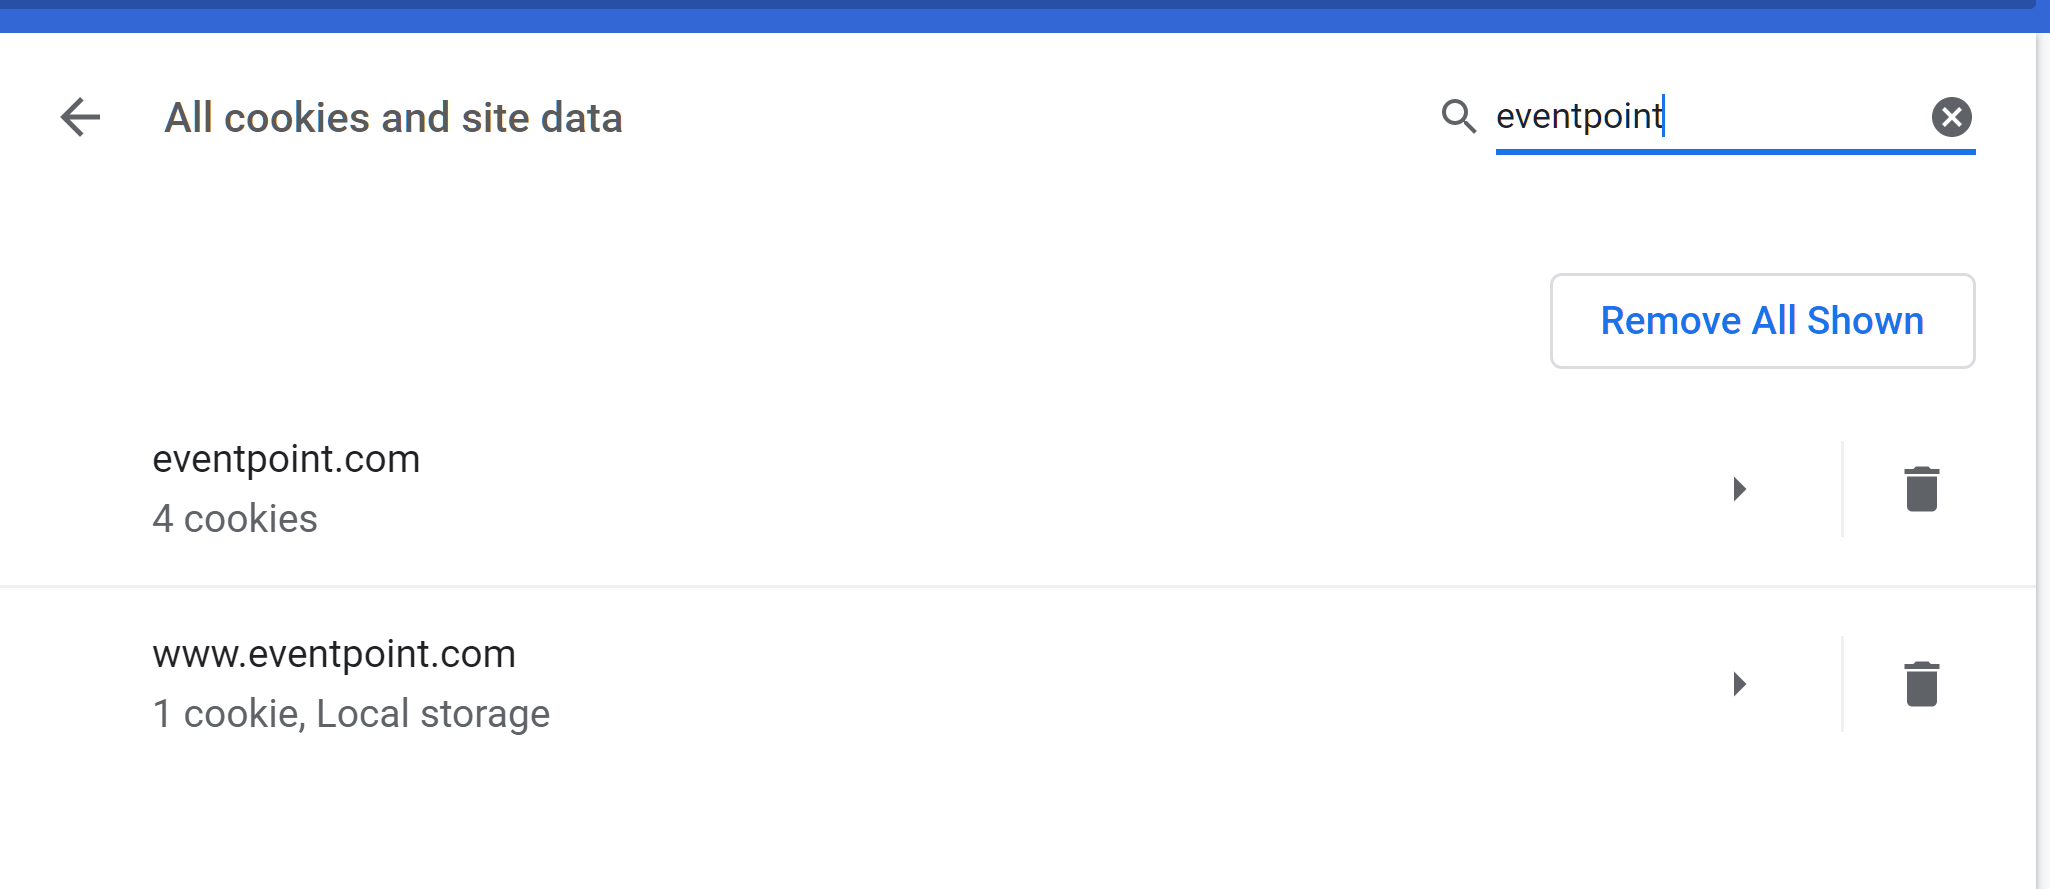Screen dimensions: 2050x889
Task: Click separator beside www.eventpoint.com trash icon
Action: pyautogui.click(x=1842, y=684)
